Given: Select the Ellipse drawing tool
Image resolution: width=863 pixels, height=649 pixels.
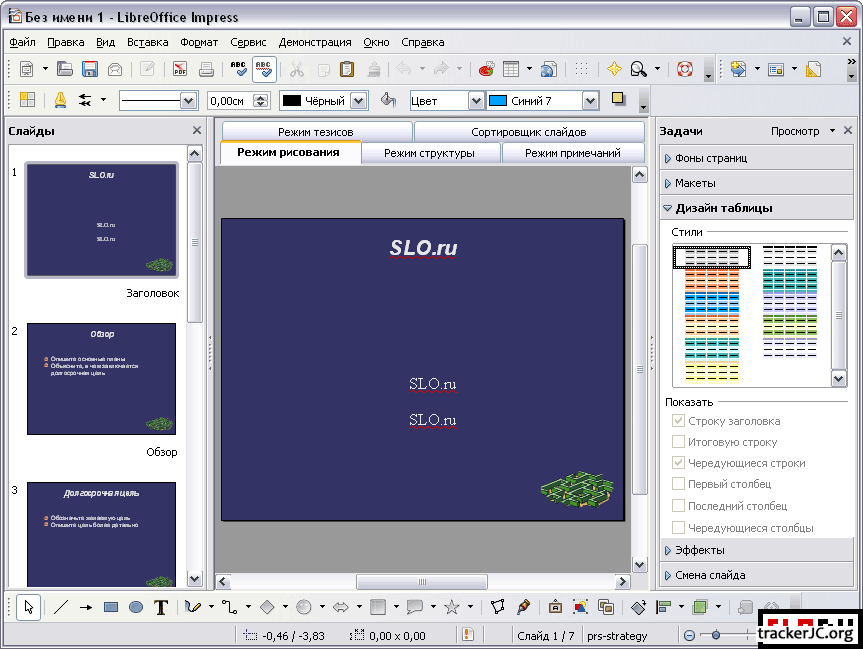Looking at the screenshot, I should click(x=136, y=607).
